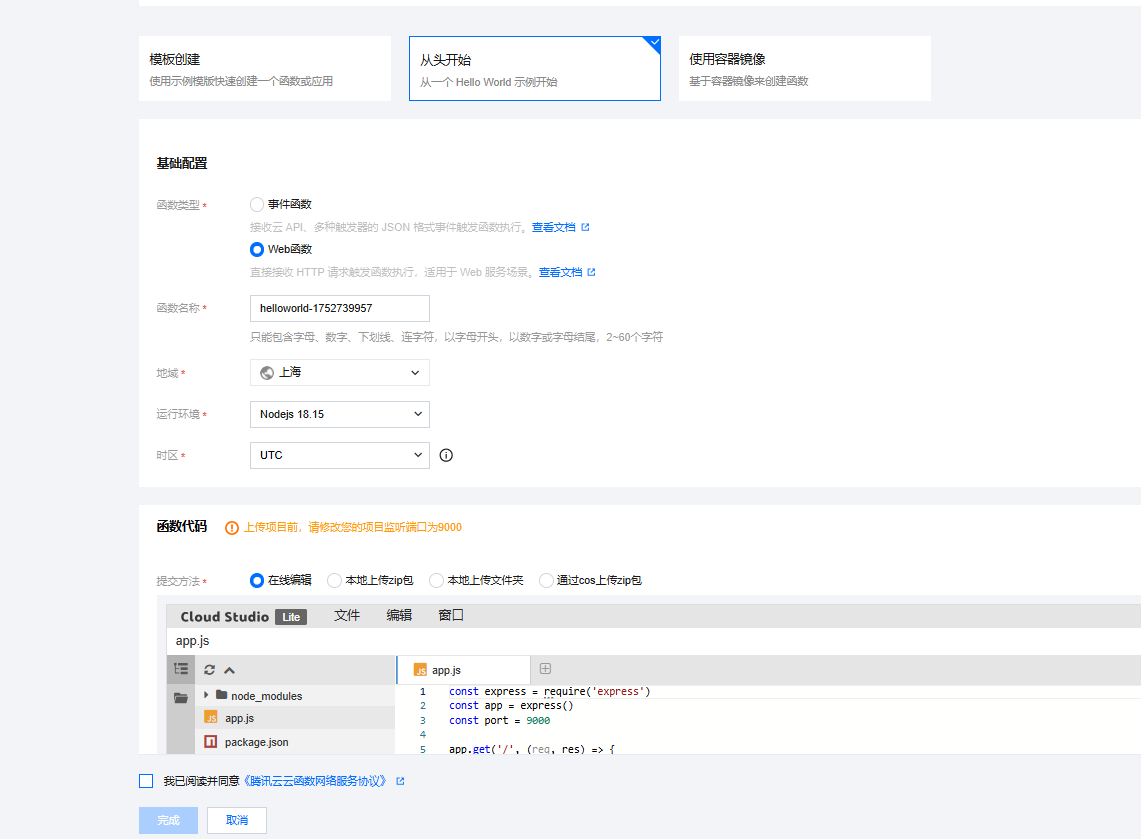Click the timezone info icon beside UTC

coord(445,455)
